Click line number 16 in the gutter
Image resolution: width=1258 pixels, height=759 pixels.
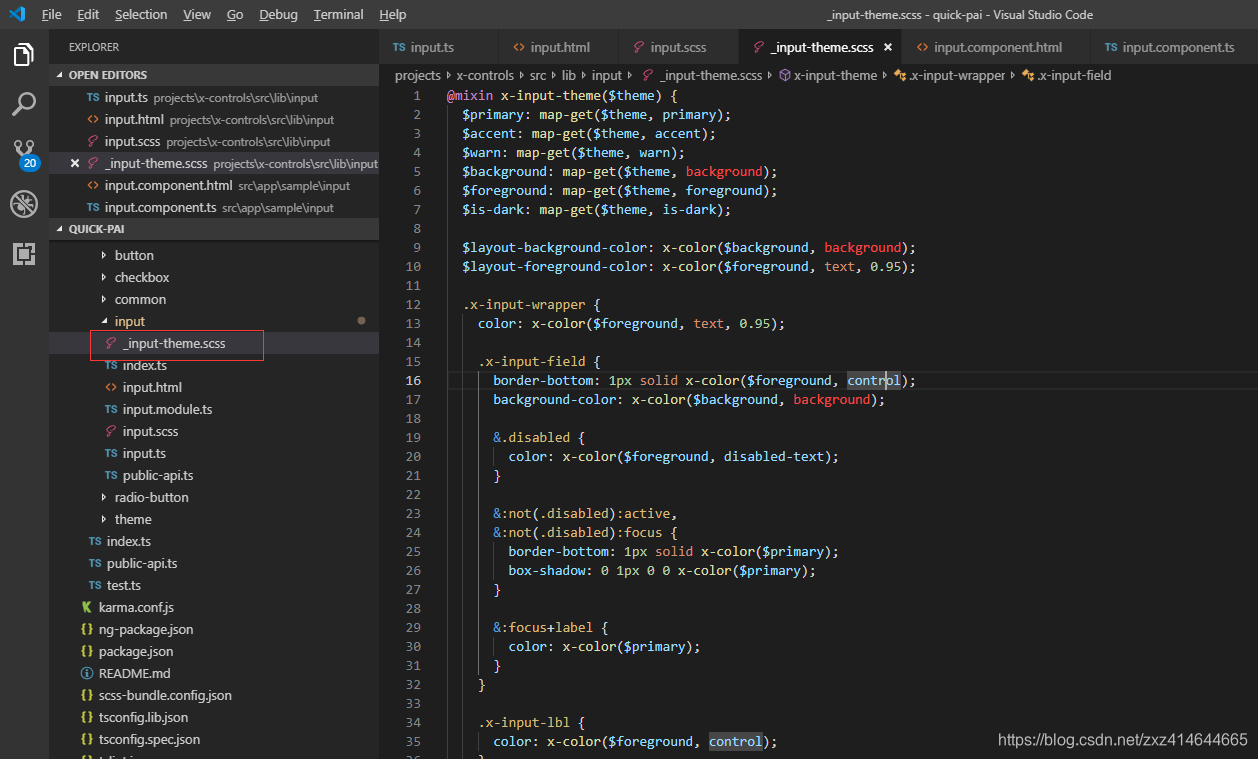click(x=414, y=381)
